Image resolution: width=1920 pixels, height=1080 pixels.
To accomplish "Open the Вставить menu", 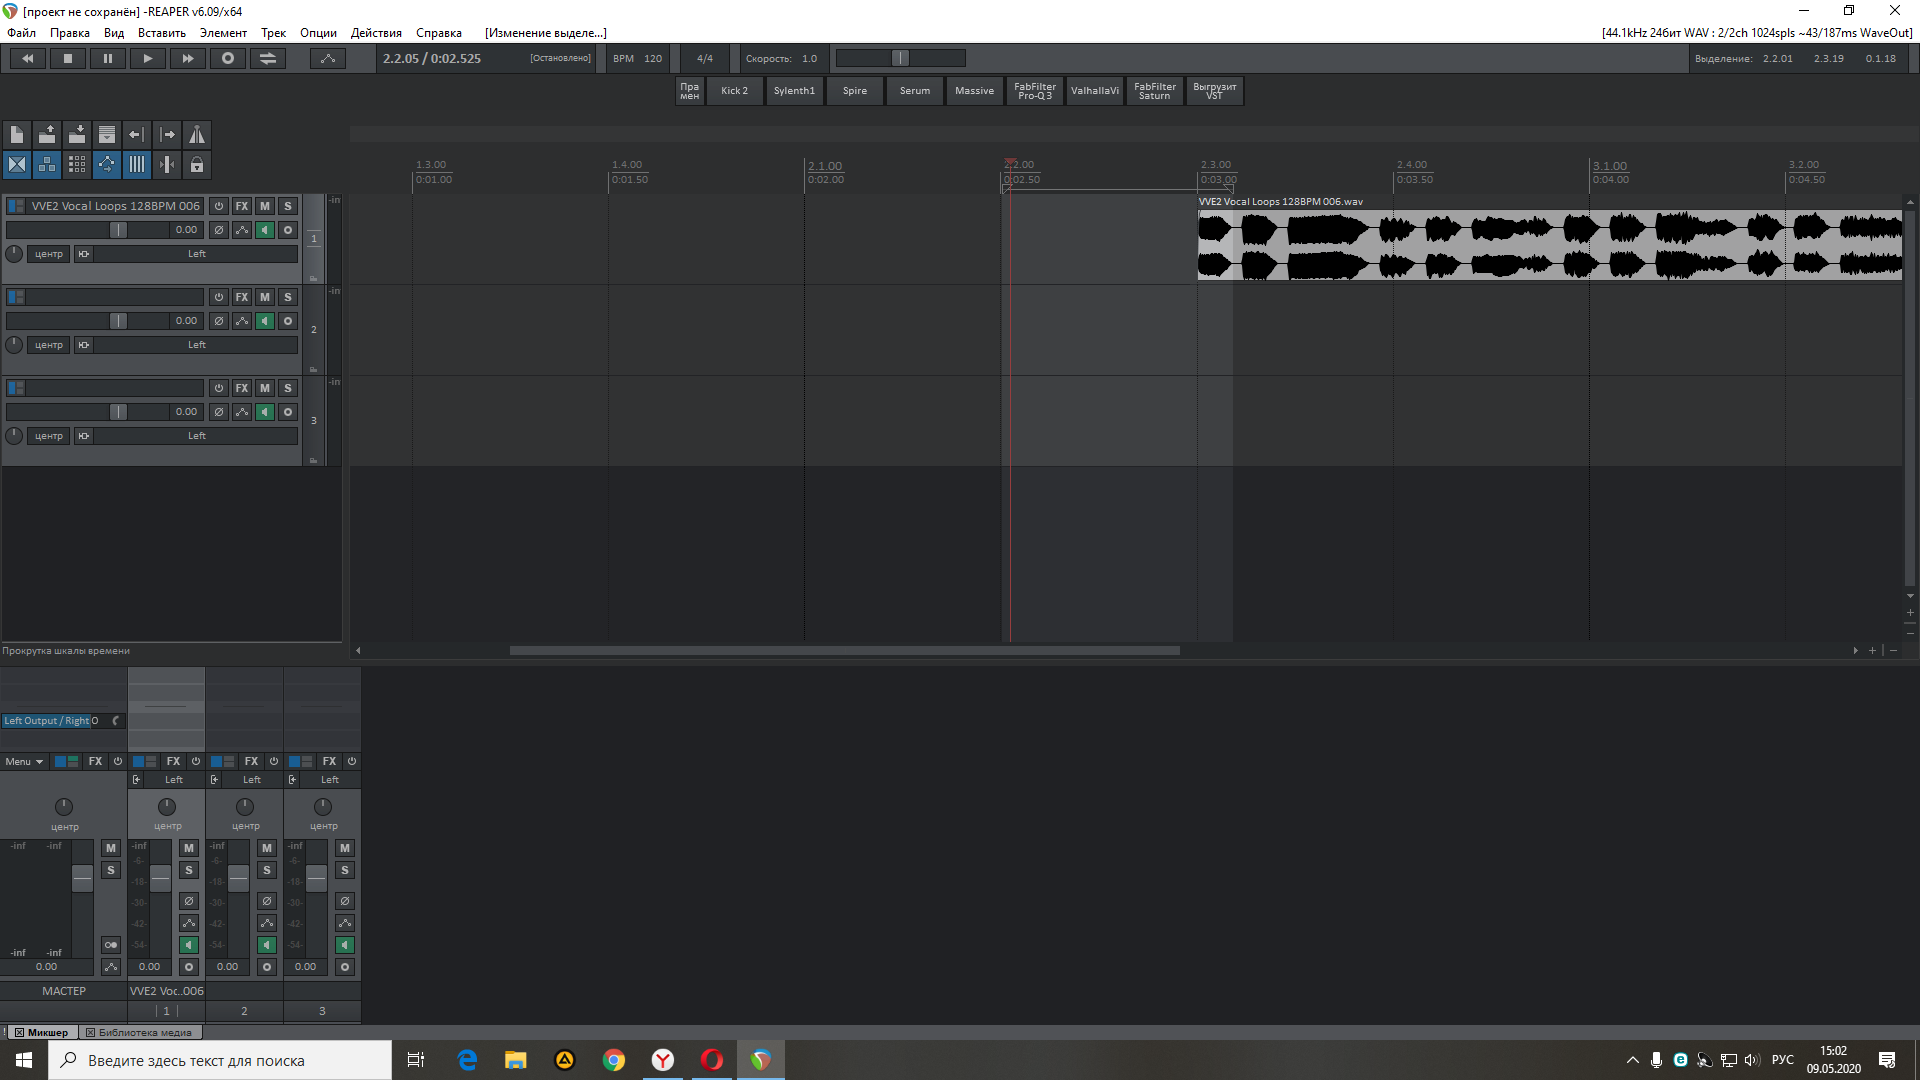I will [161, 33].
